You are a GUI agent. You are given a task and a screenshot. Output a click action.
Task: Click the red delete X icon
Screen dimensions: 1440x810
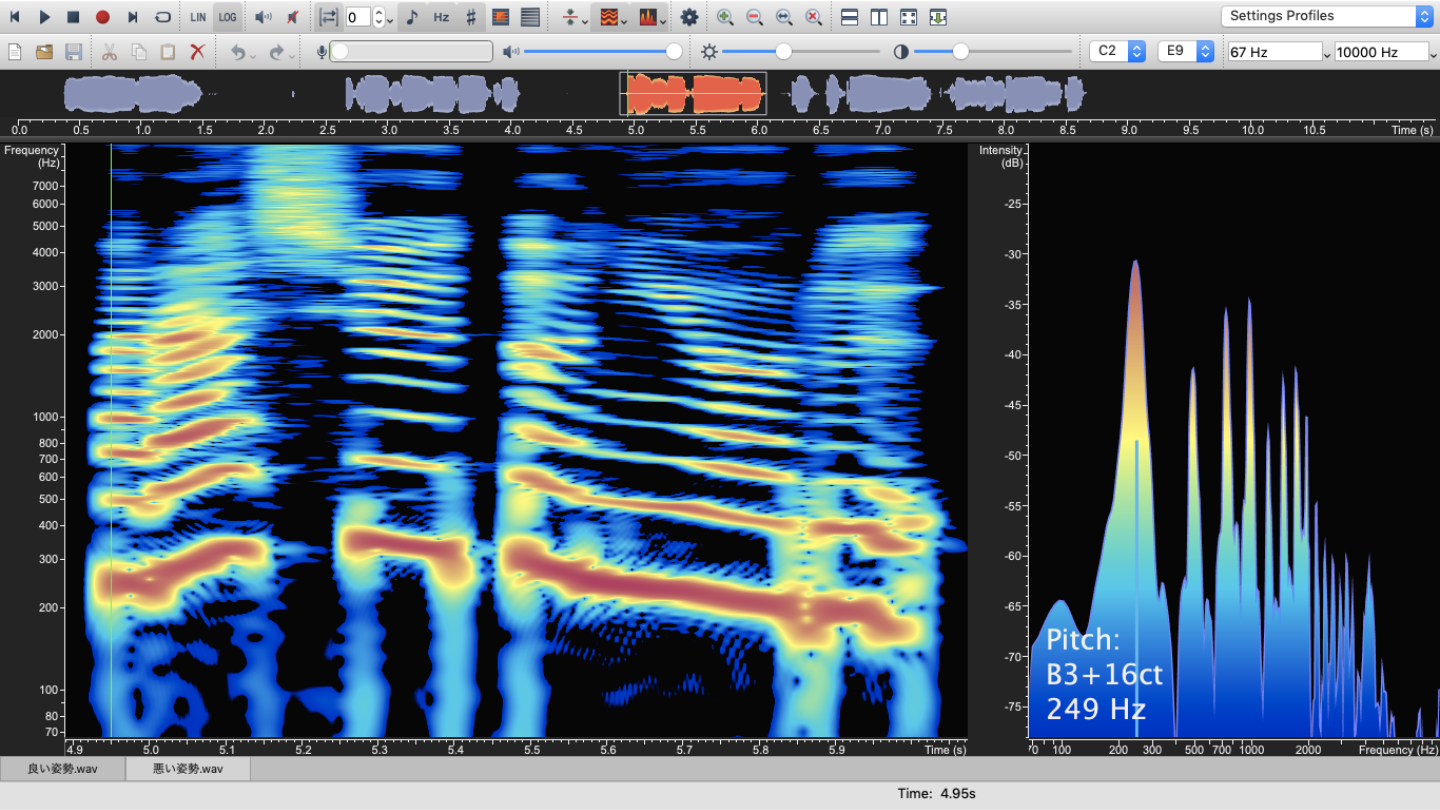(198, 52)
